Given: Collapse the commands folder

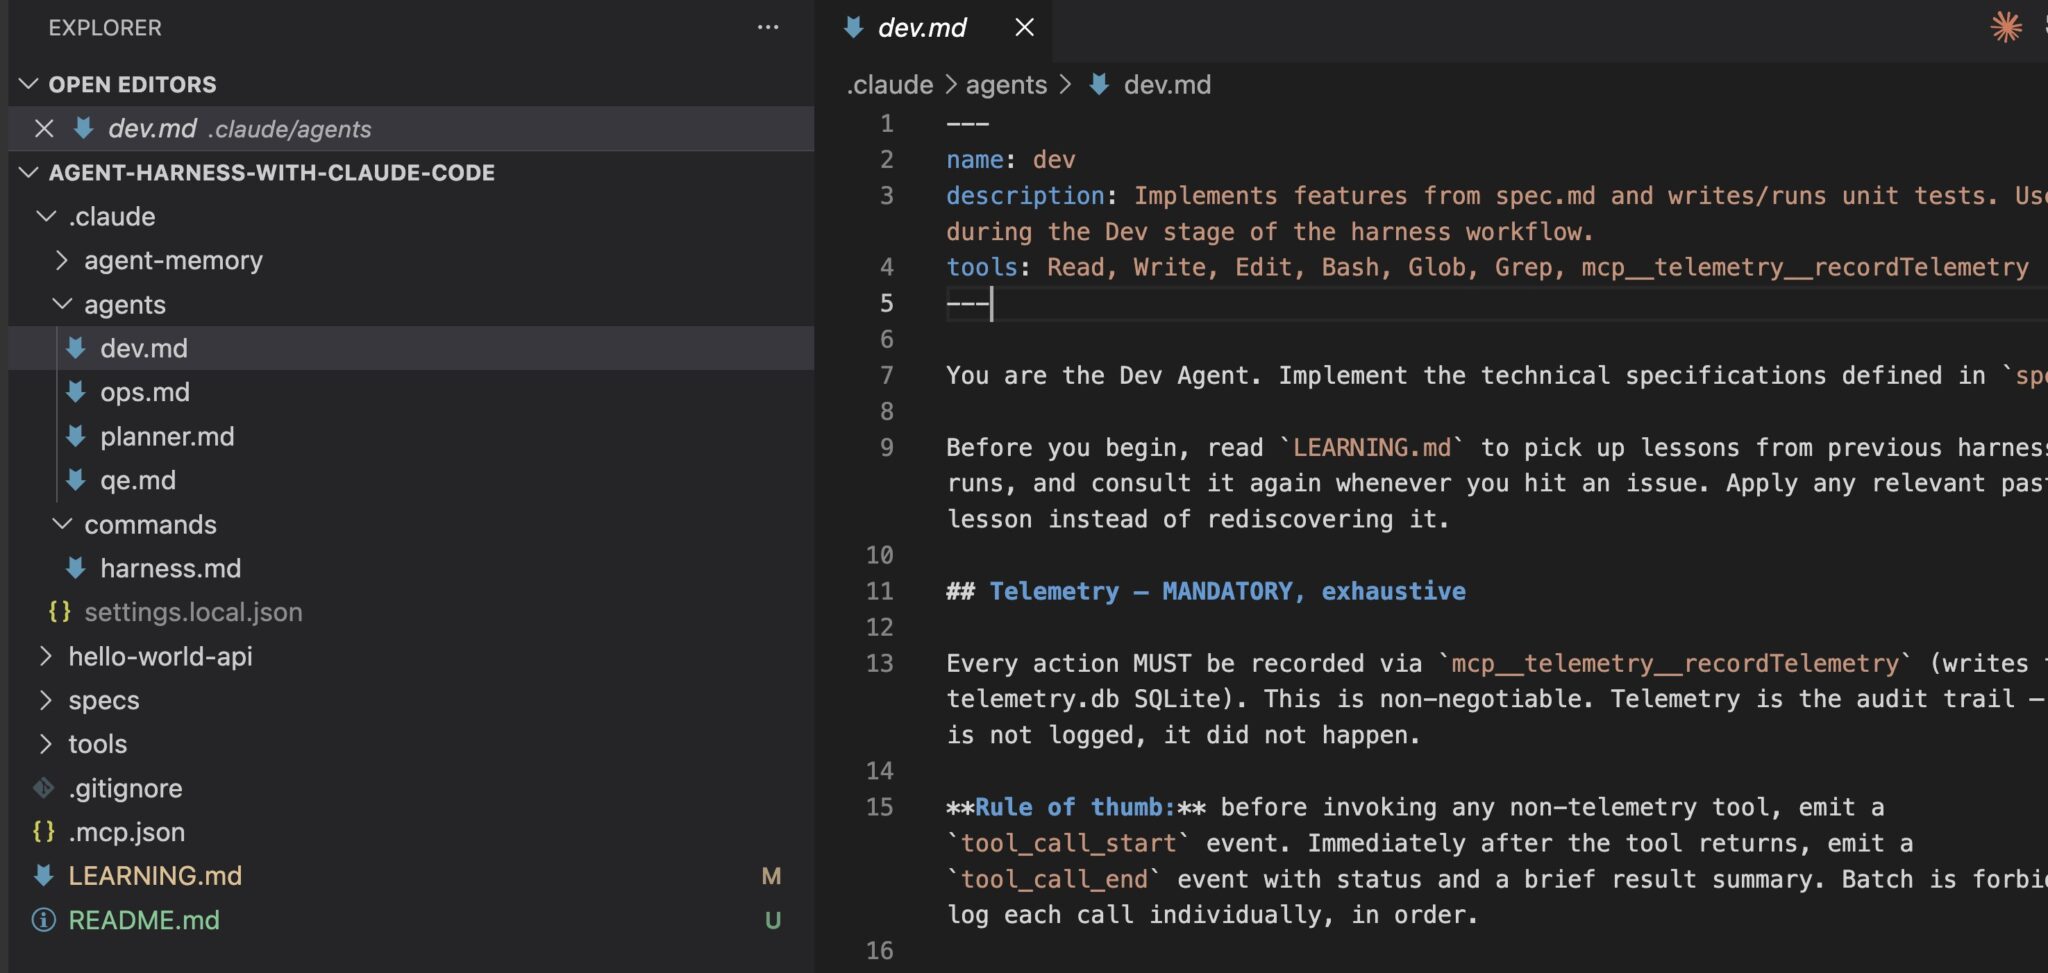Looking at the screenshot, I should point(62,524).
